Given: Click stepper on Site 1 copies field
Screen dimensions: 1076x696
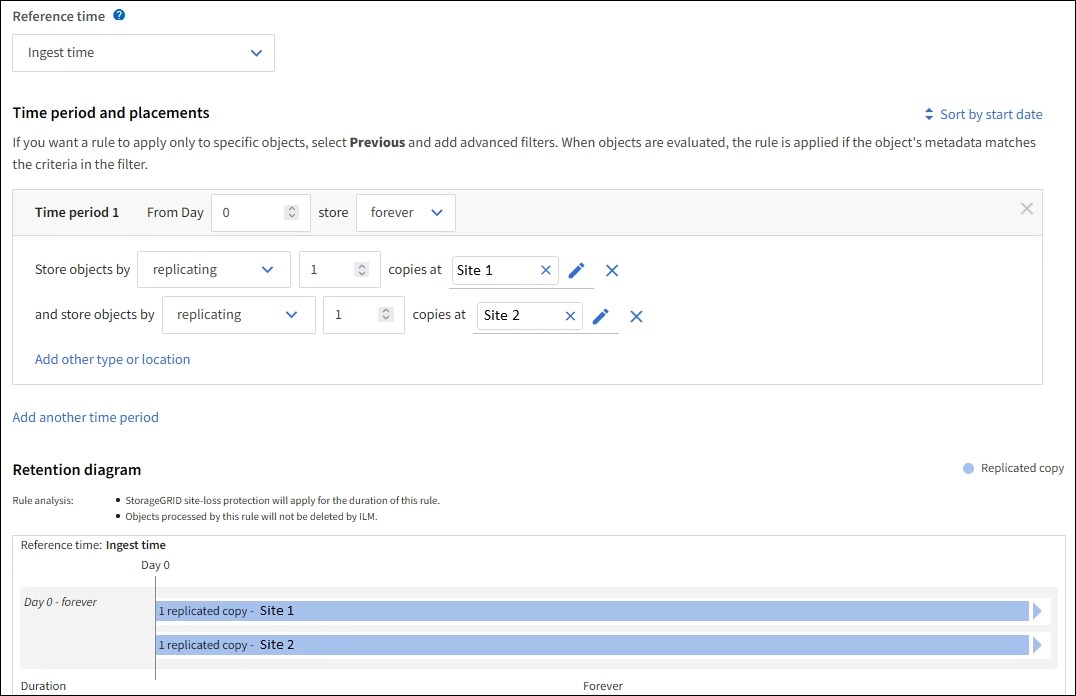Looking at the screenshot, I should (x=361, y=270).
